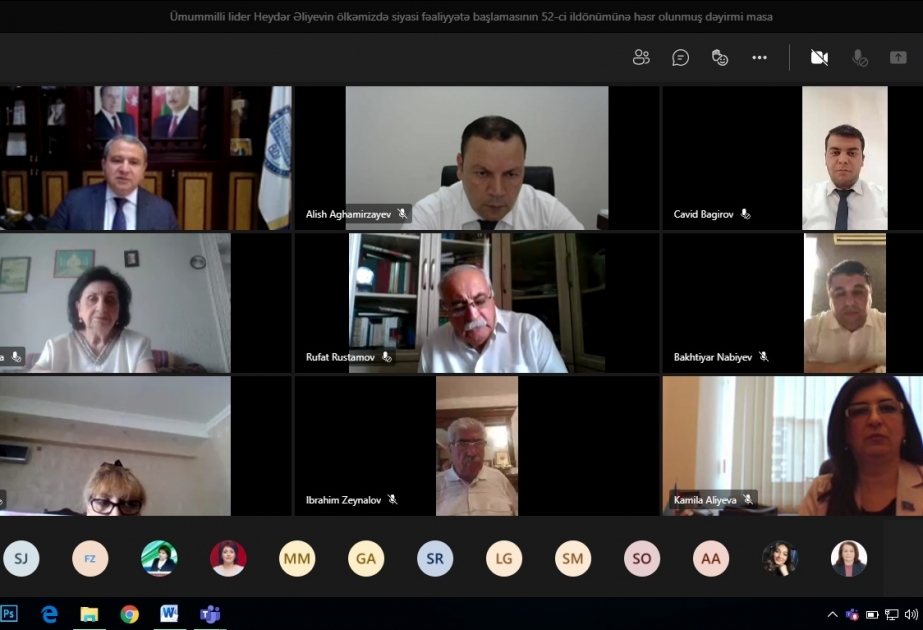This screenshot has height=630, width=923.
Task: Turn the camera on
Action: (819, 58)
